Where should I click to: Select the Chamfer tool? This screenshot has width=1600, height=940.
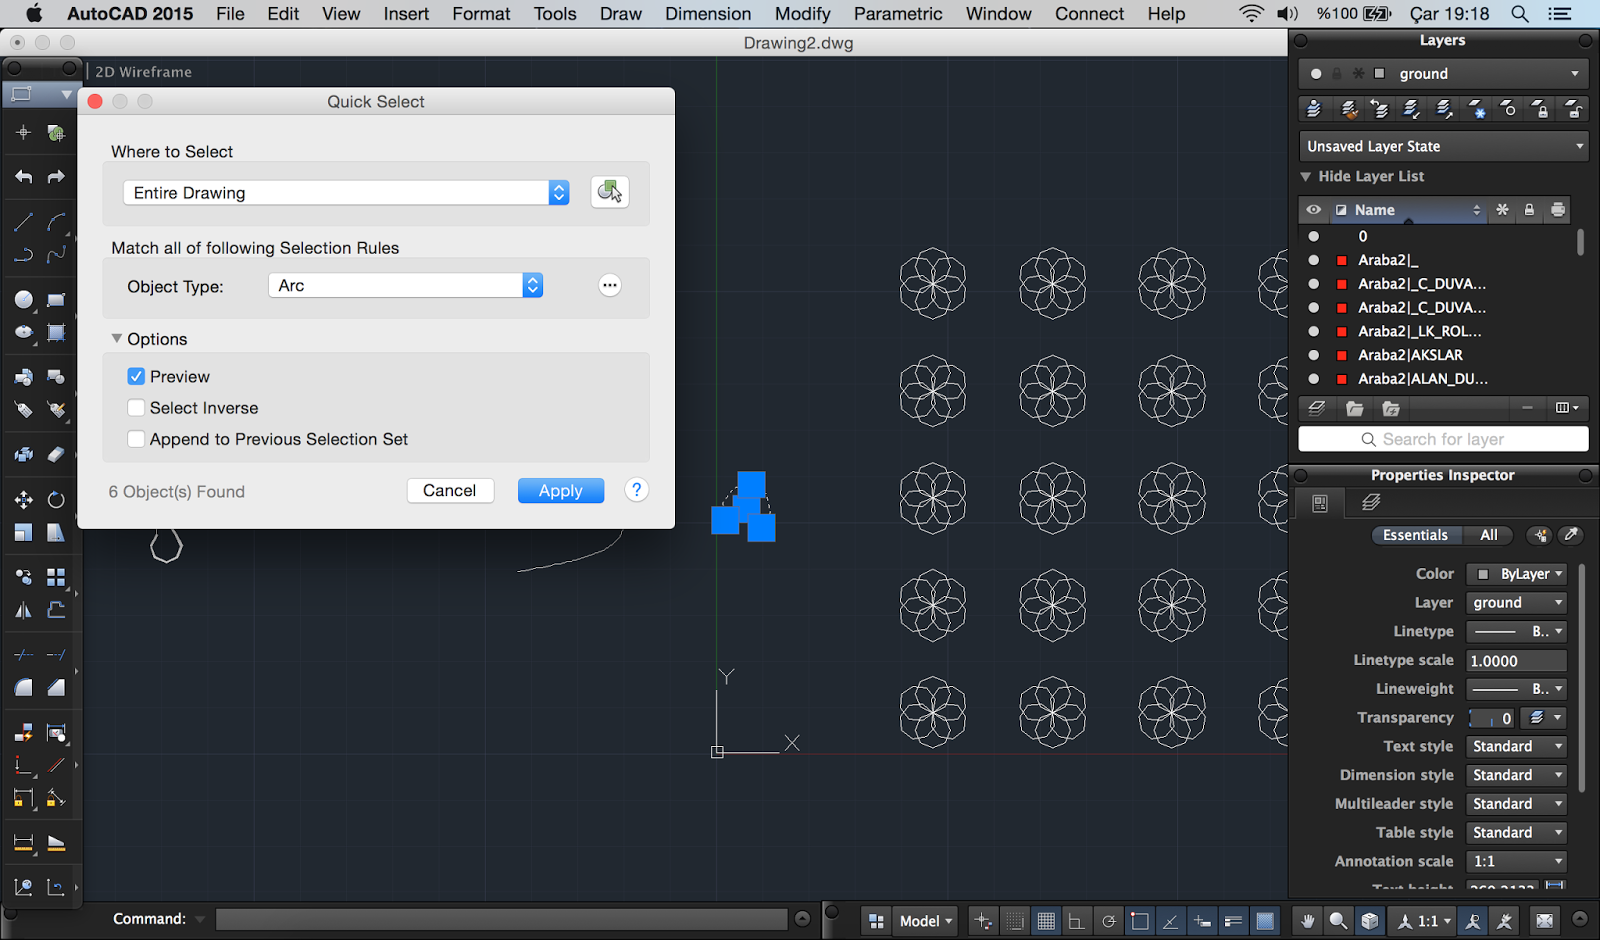[x=56, y=688]
